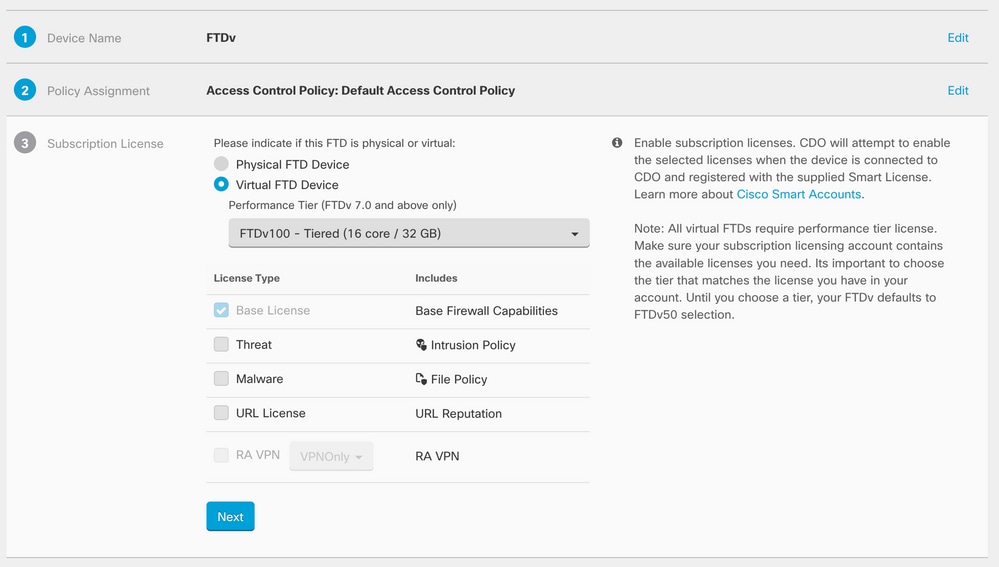The width and height of the screenshot is (999, 567).
Task: Click the URL Reputation text
Action: click(x=458, y=413)
